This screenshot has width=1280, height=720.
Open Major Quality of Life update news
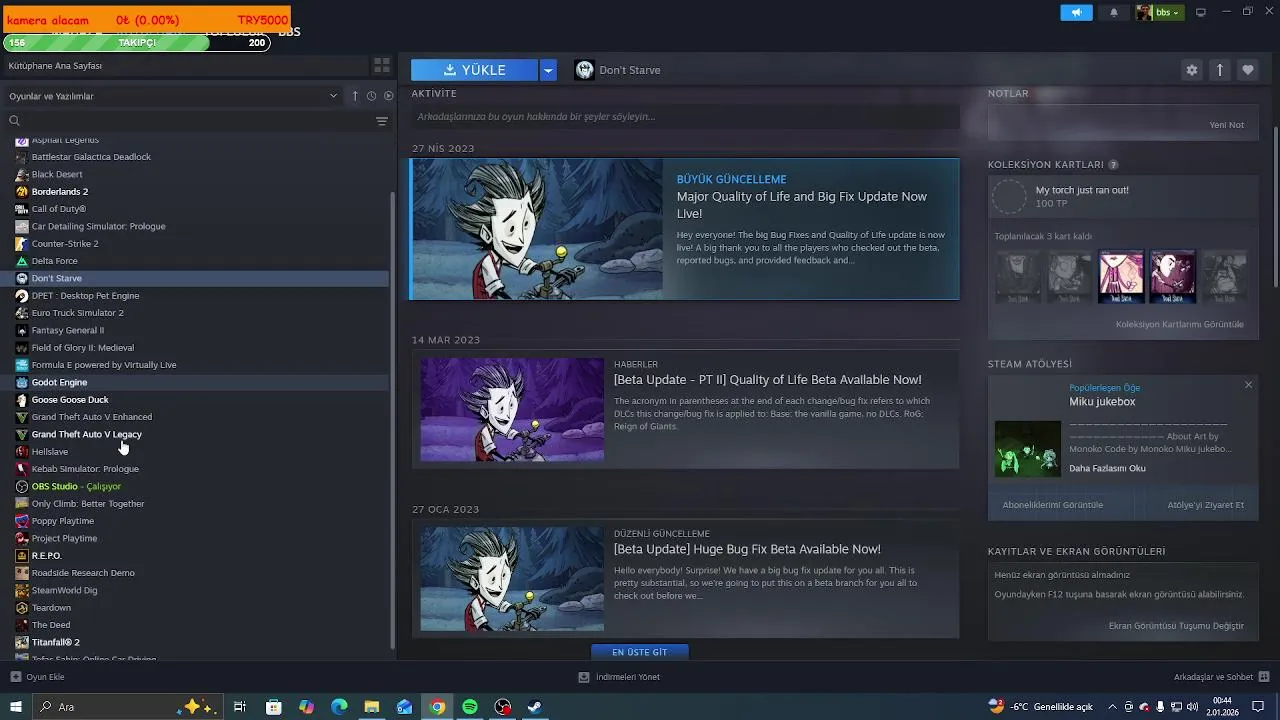[685, 229]
